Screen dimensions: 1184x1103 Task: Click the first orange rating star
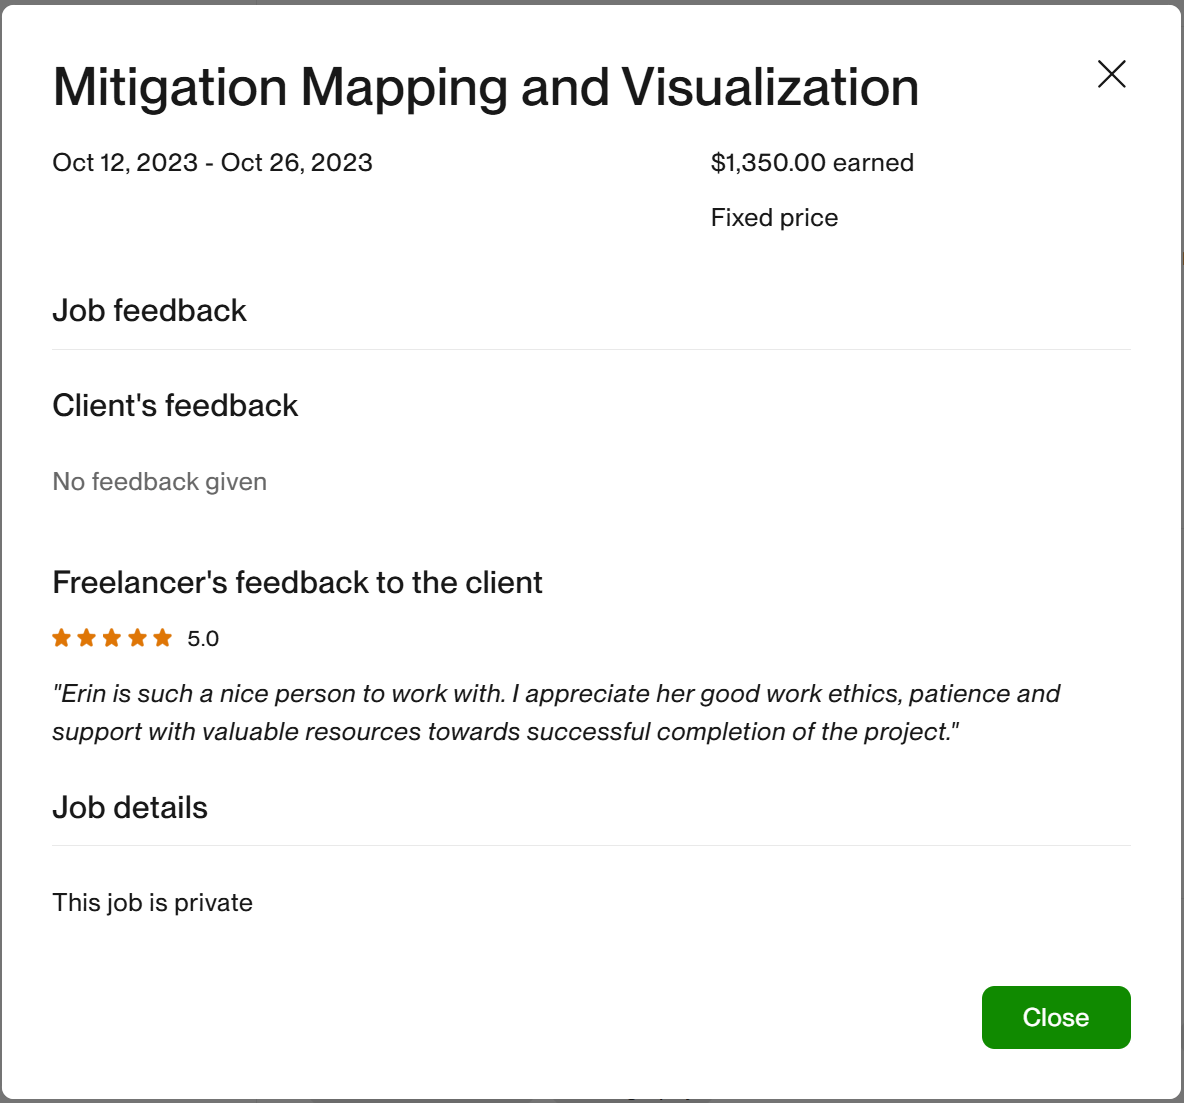(62, 638)
